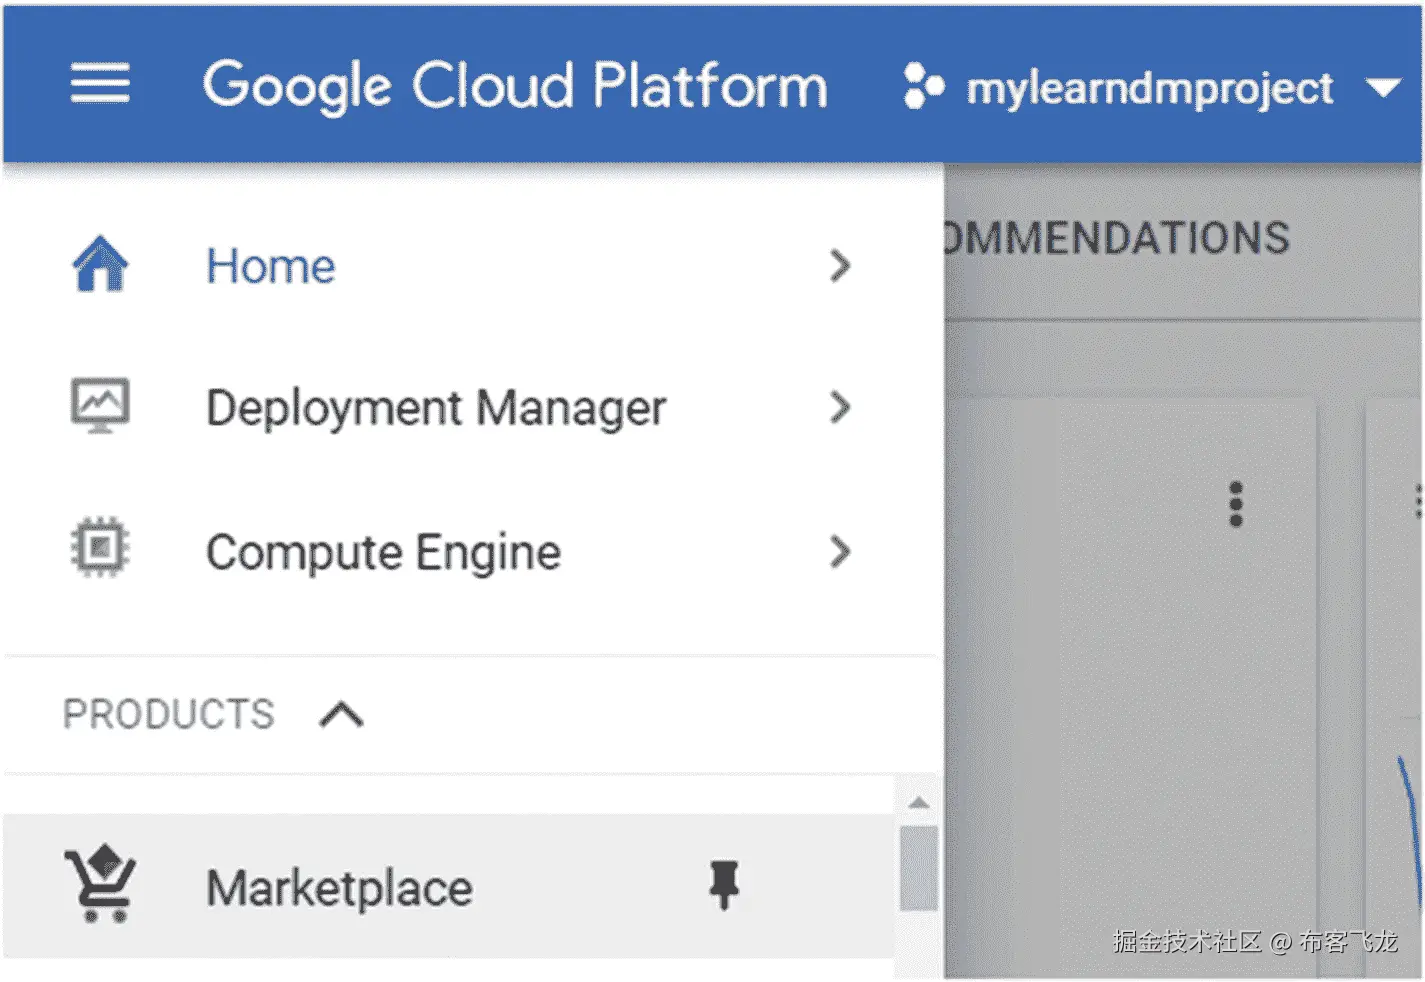Viewport: 1425px width, 982px height.
Task: Open the project selector dropdown arrow
Action: [x=1384, y=88]
